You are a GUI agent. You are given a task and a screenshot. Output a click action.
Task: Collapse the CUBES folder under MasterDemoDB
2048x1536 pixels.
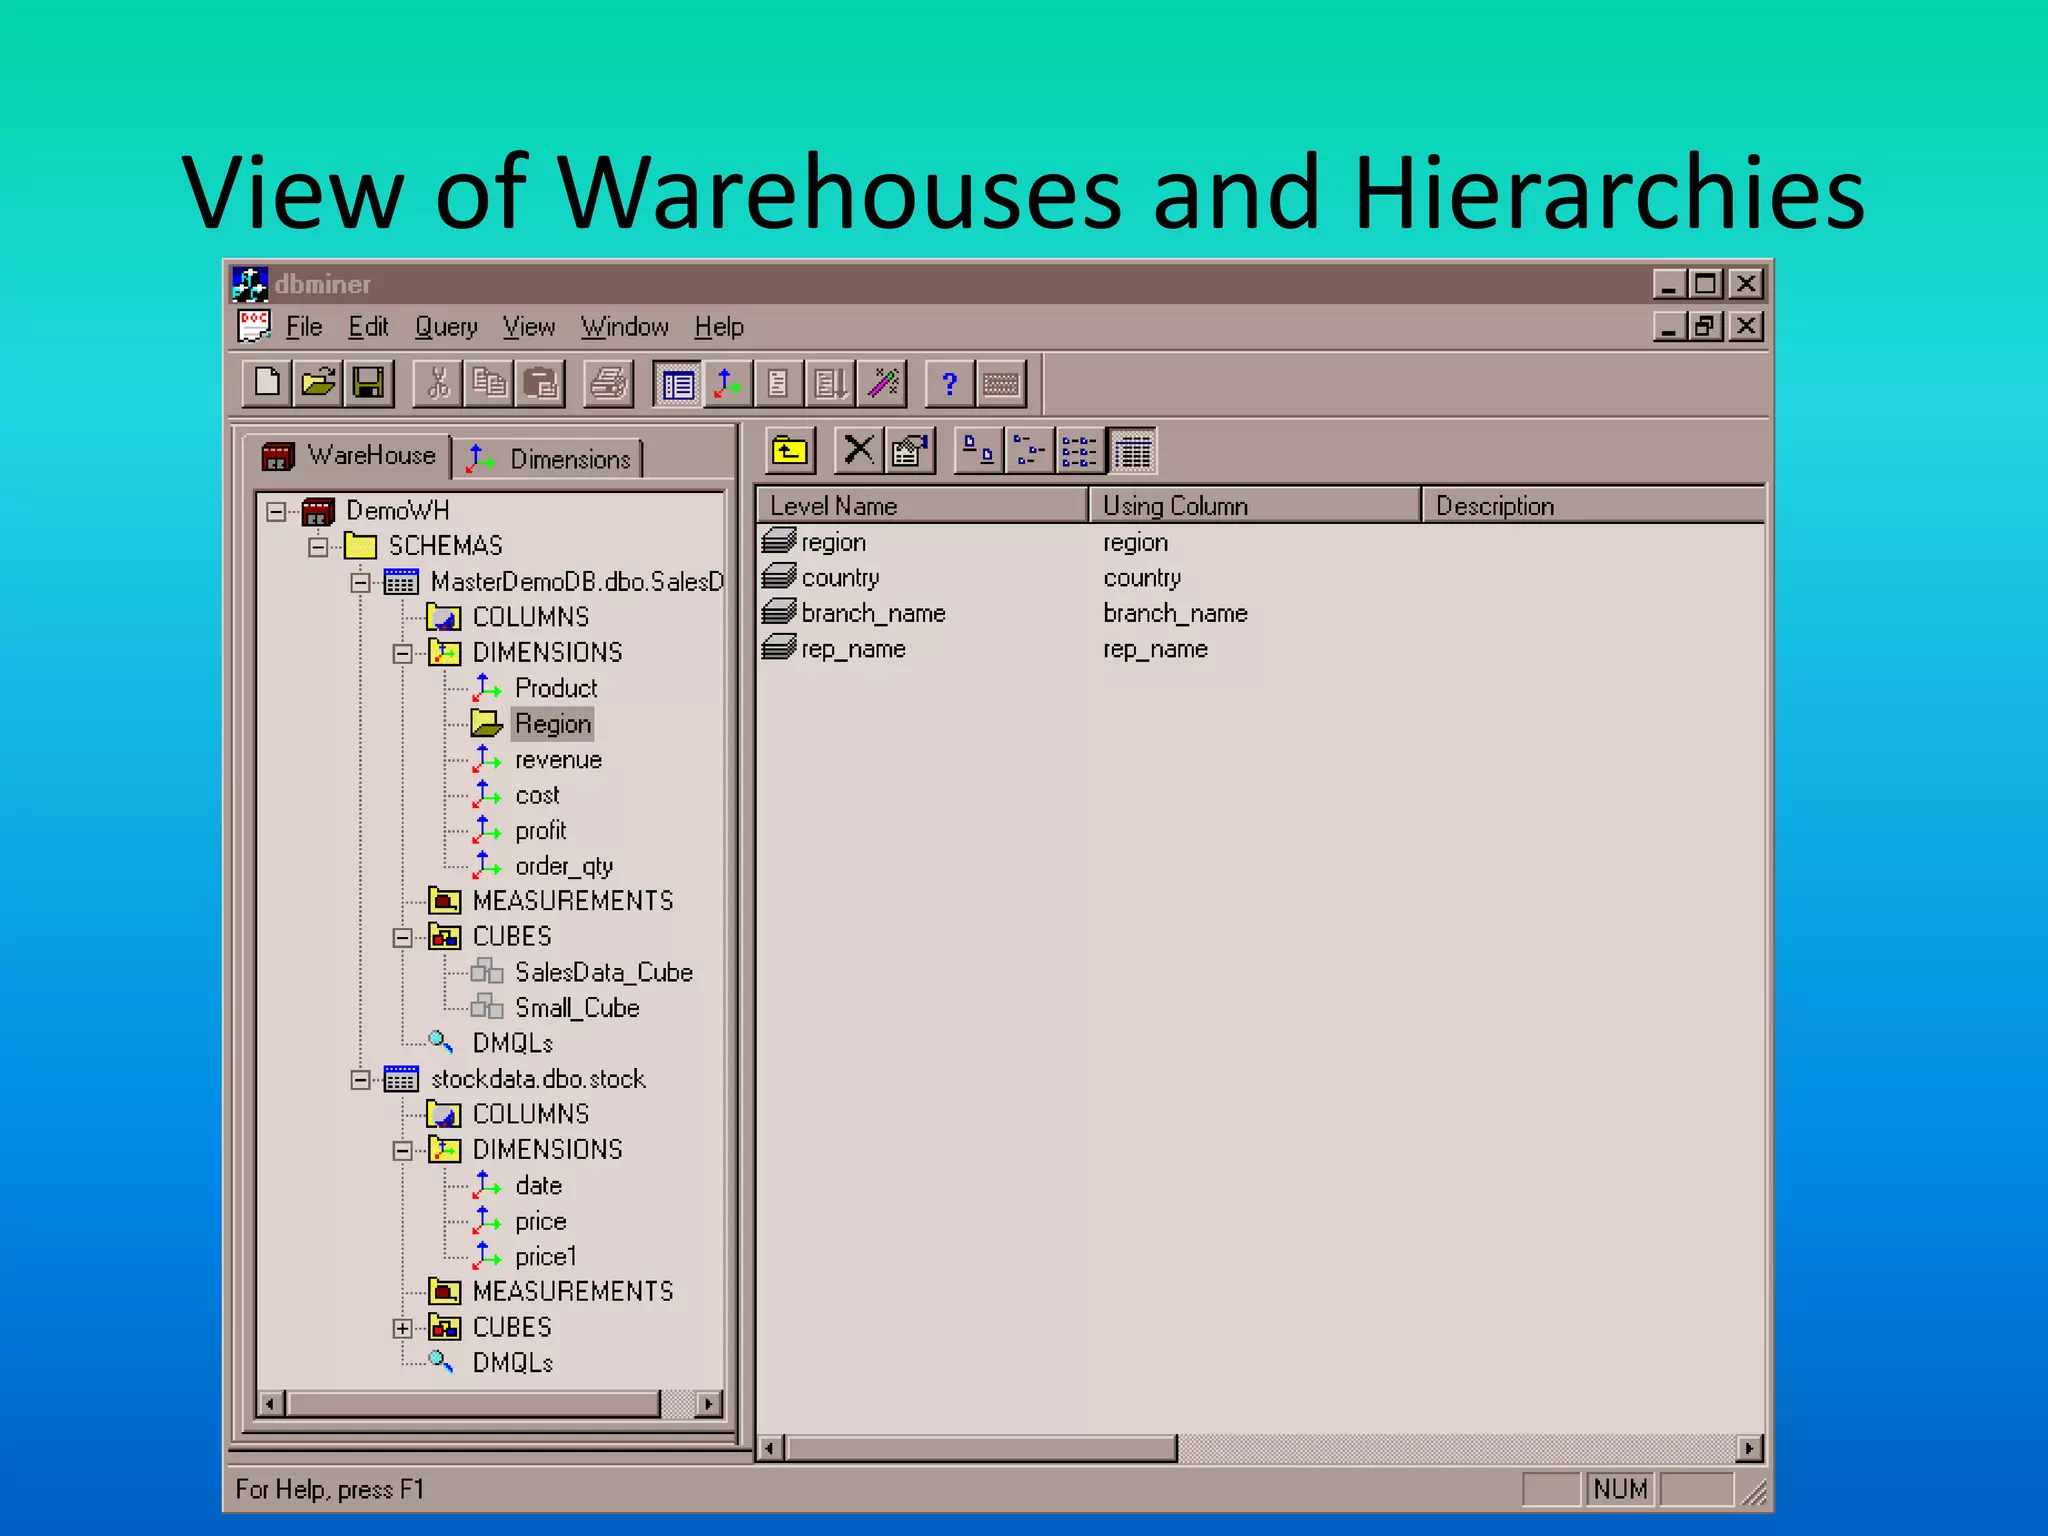tap(402, 938)
